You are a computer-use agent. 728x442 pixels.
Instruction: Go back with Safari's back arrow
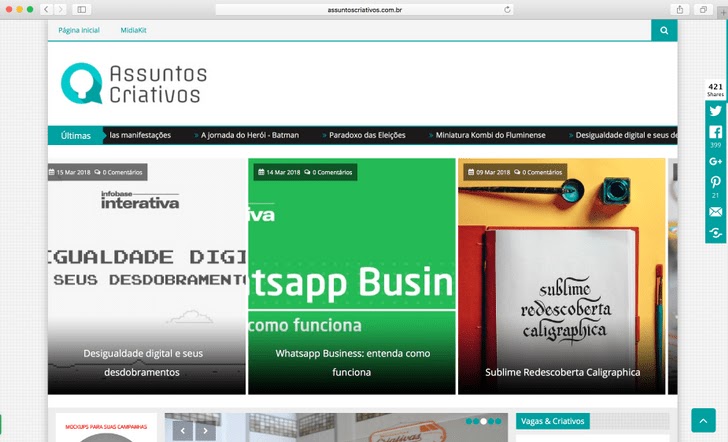click(46, 9)
